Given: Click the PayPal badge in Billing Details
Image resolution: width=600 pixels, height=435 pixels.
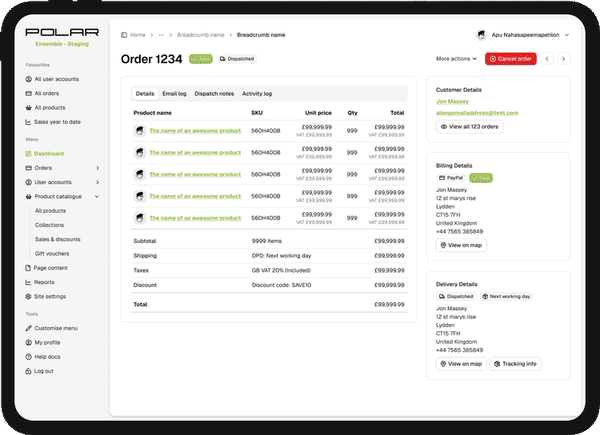Looking at the screenshot, I should [451, 178].
